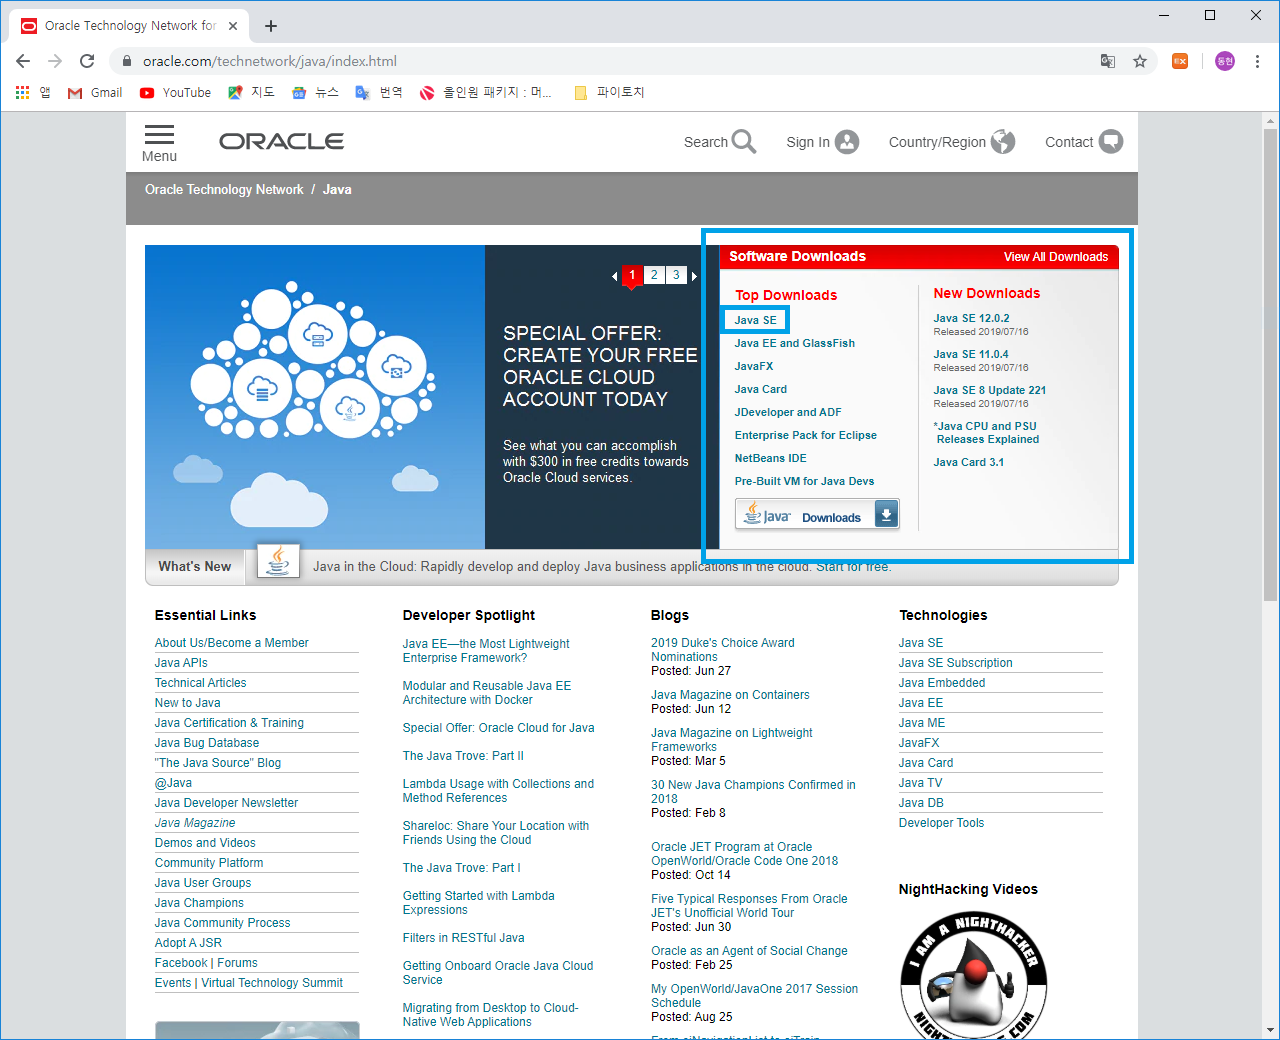Open the Oracle hamburger Menu icon

[159, 135]
